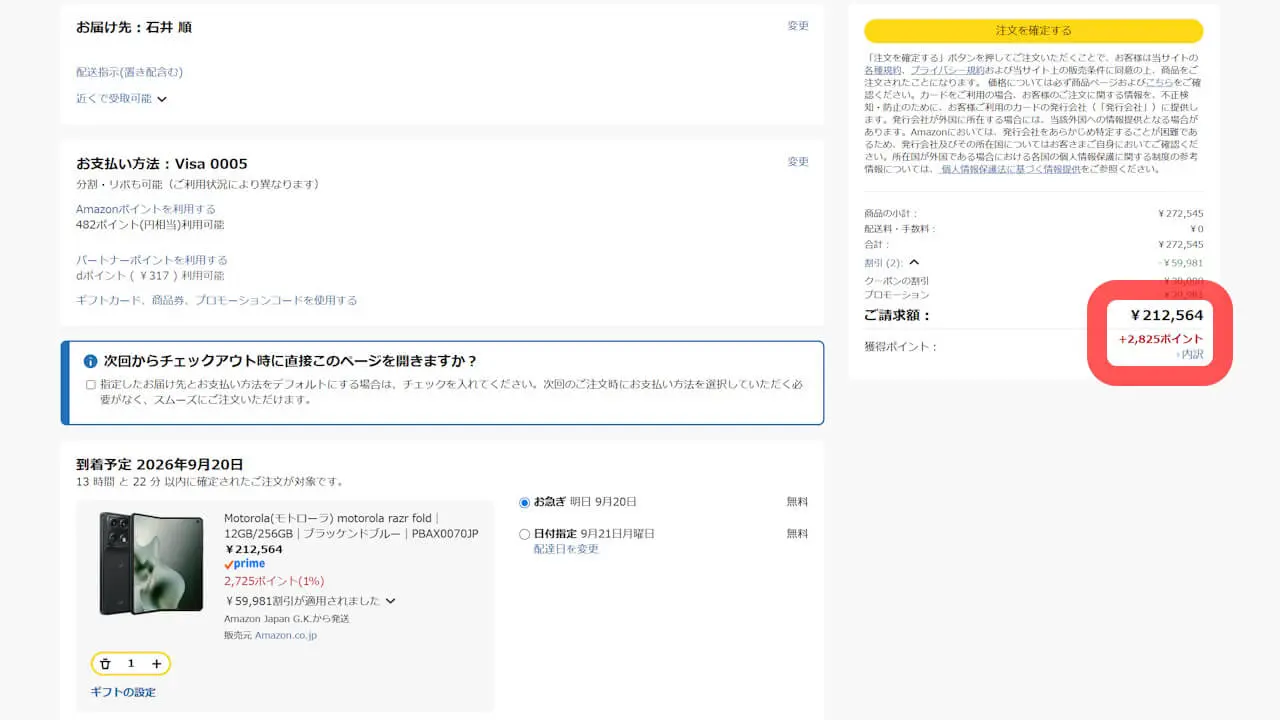
Task: Click the trash icon in the quantity stepper
Action: pyautogui.click(x=105, y=664)
